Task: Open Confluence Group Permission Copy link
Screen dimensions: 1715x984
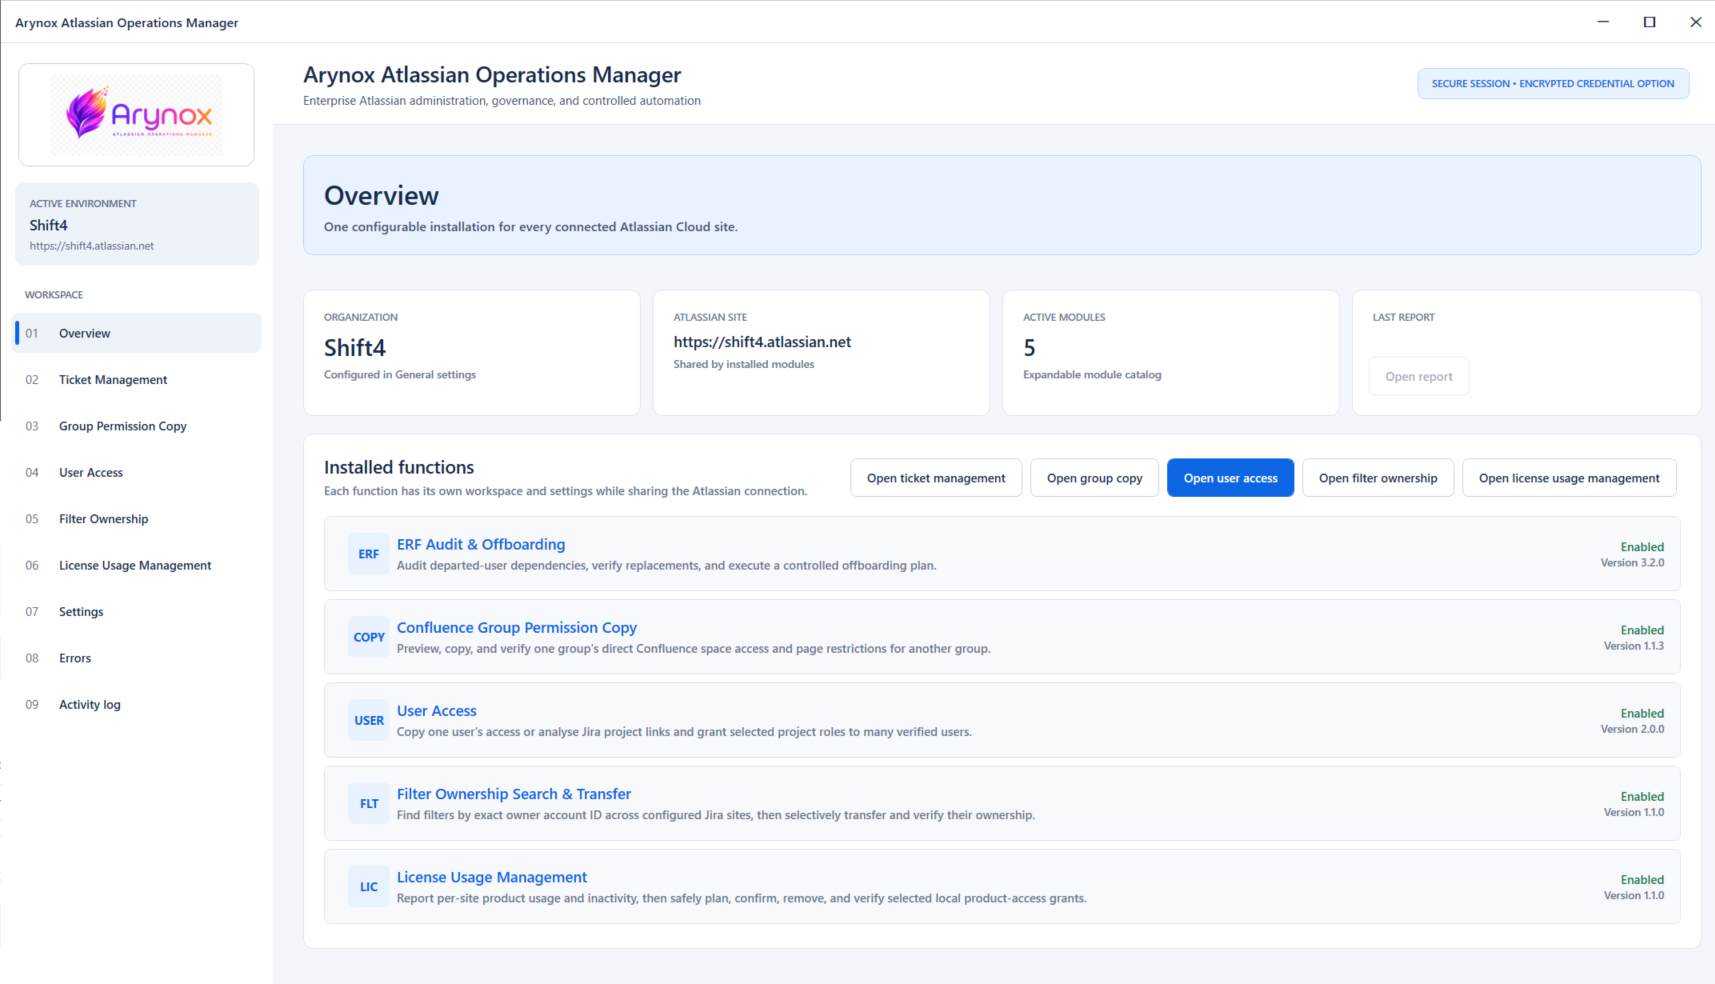Action: click(x=517, y=627)
